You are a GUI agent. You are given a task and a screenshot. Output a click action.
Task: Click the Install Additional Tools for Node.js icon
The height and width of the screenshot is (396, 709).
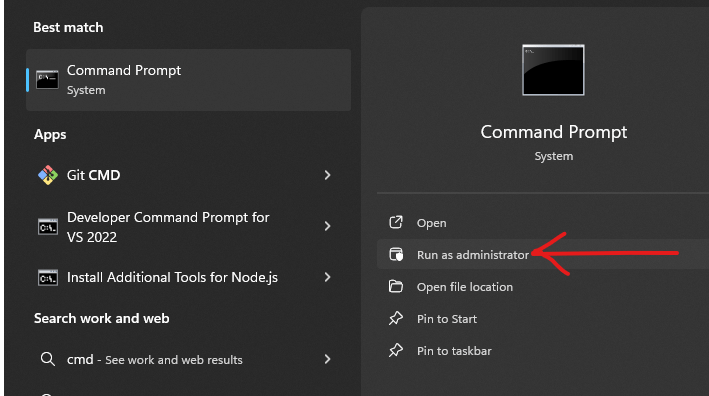[47, 278]
